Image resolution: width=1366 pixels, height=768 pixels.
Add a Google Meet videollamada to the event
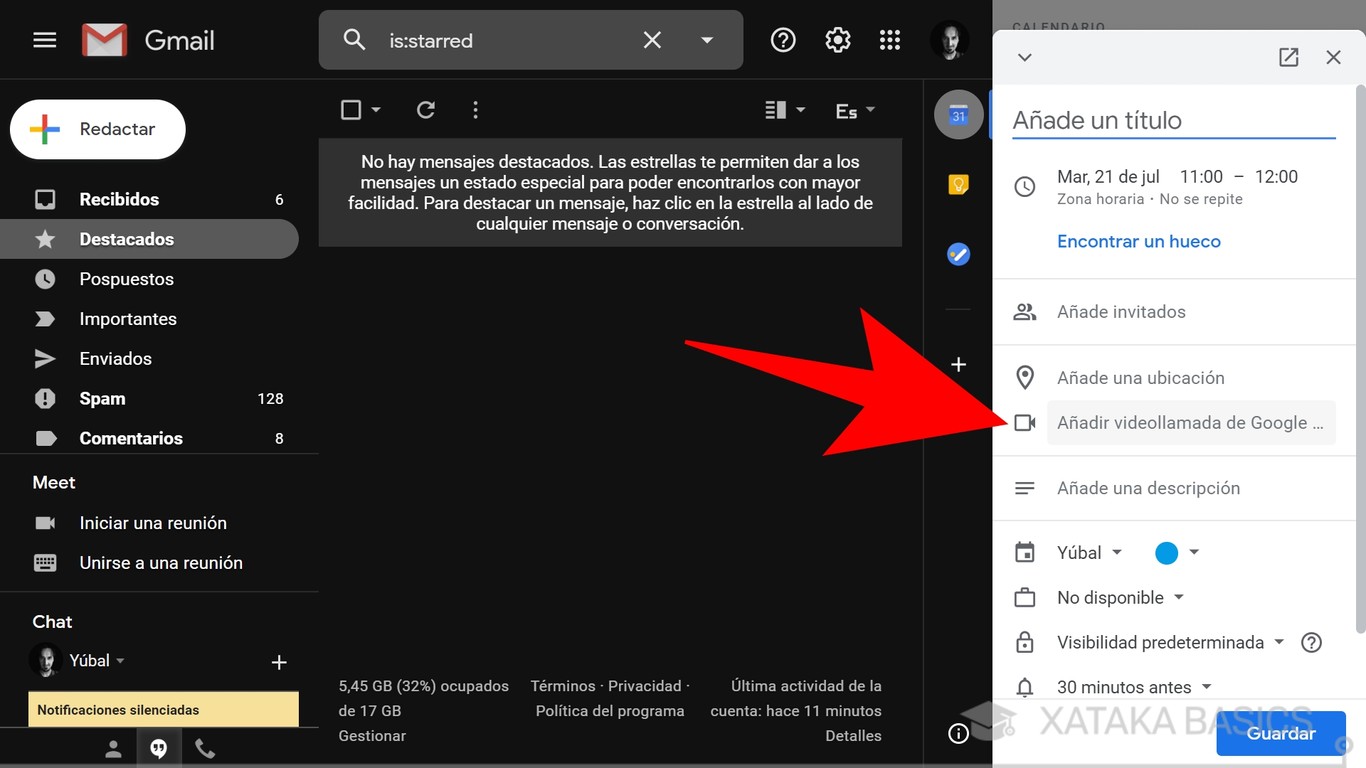(1190, 422)
